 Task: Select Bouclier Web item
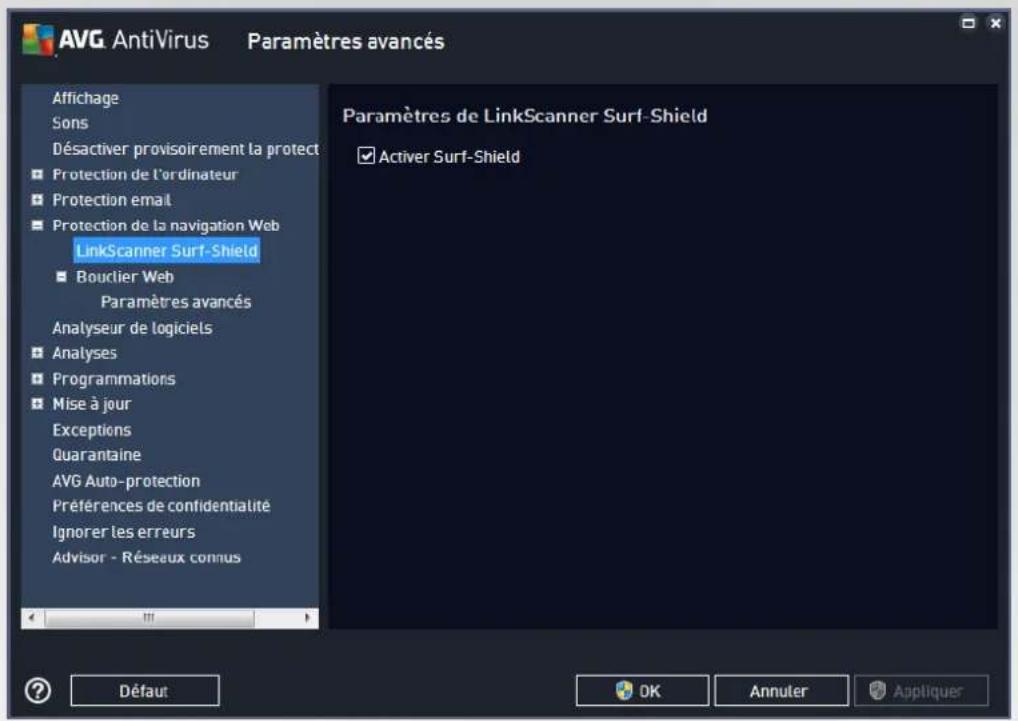(x=125, y=276)
